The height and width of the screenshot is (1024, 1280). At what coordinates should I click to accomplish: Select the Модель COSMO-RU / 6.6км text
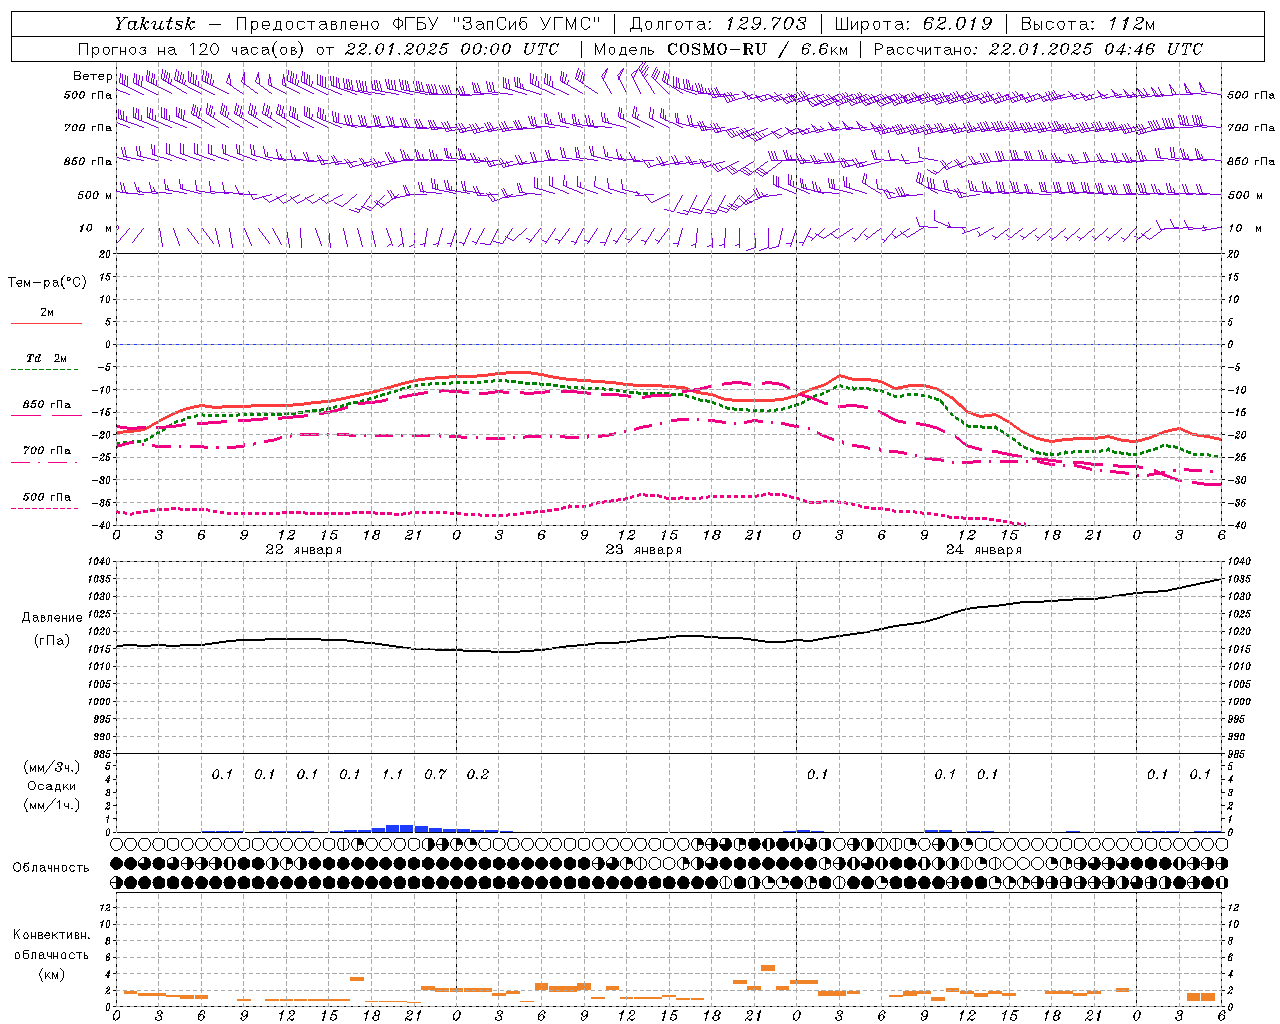pyautogui.click(x=721, y=49)
